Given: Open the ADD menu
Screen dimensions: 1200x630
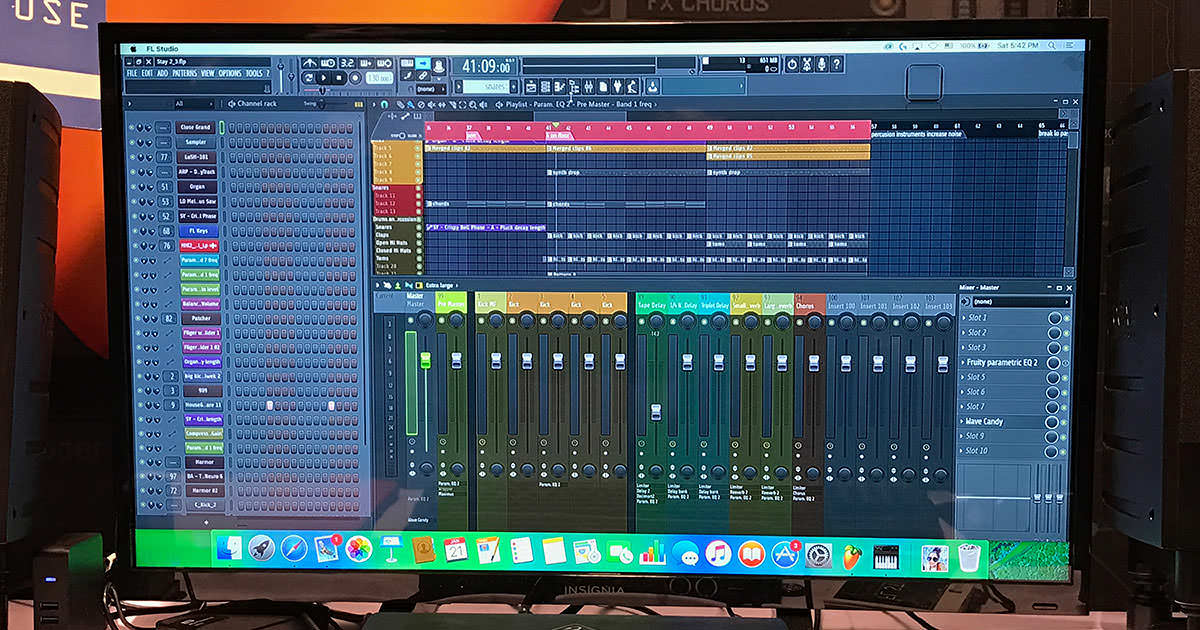Looking at the screenshot, I should 162,73.
